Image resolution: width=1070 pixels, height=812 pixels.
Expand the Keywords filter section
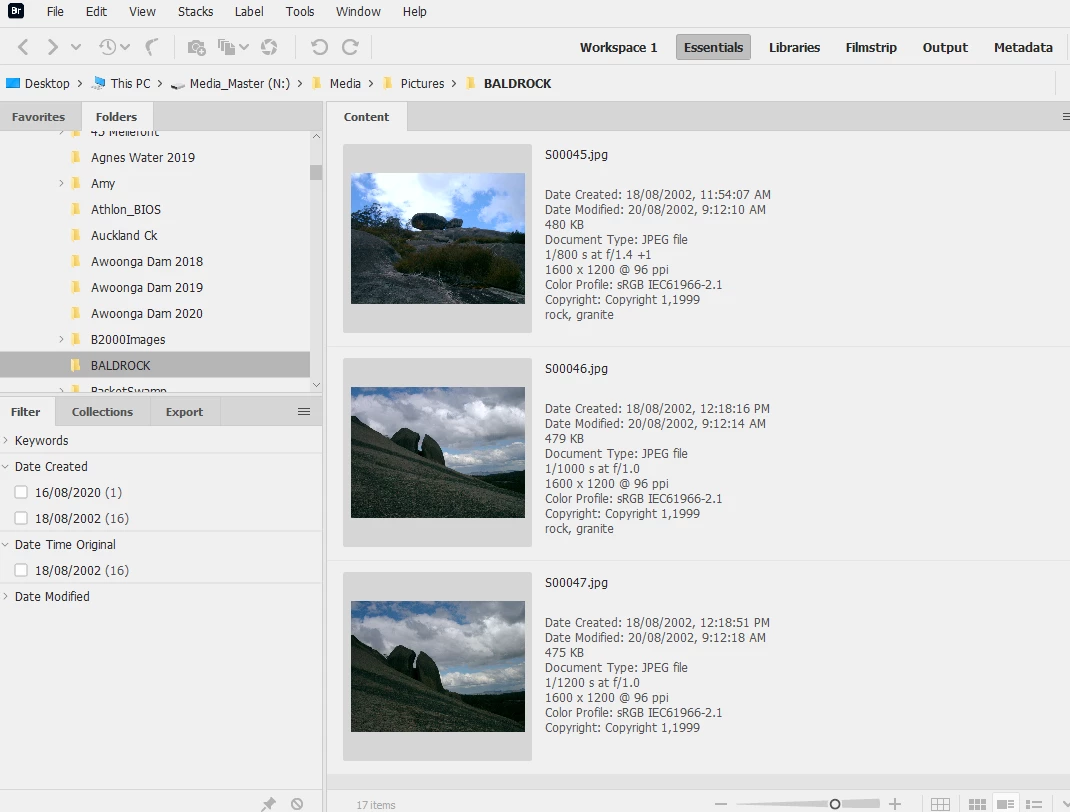(x=5, y=440)
